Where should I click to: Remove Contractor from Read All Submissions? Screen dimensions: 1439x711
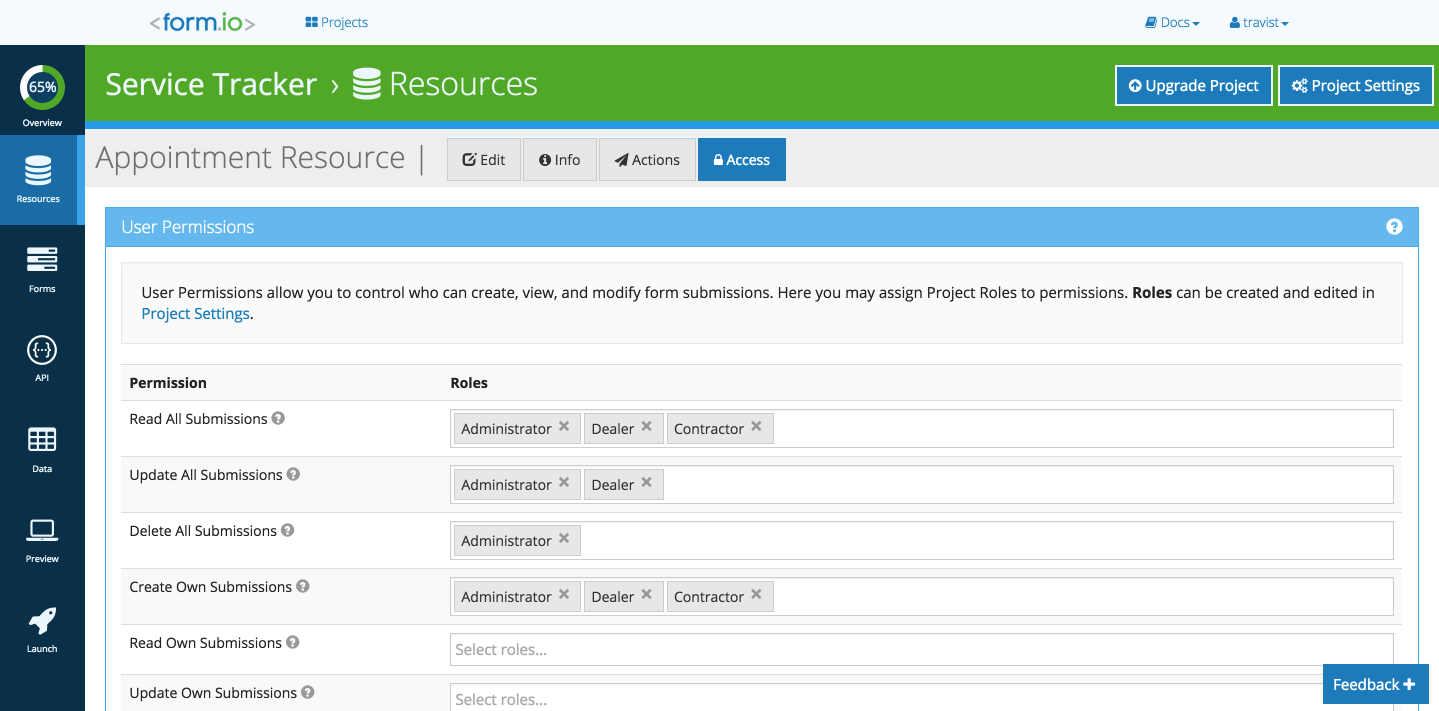(x=756, y=427)
